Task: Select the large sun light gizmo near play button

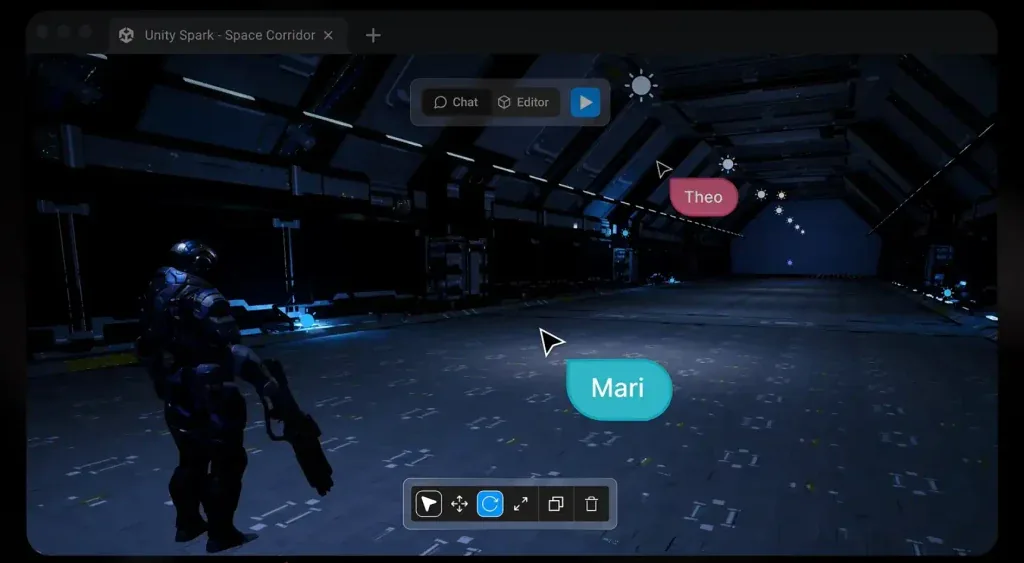Action: pyautogui.click(x=641, y=86)
